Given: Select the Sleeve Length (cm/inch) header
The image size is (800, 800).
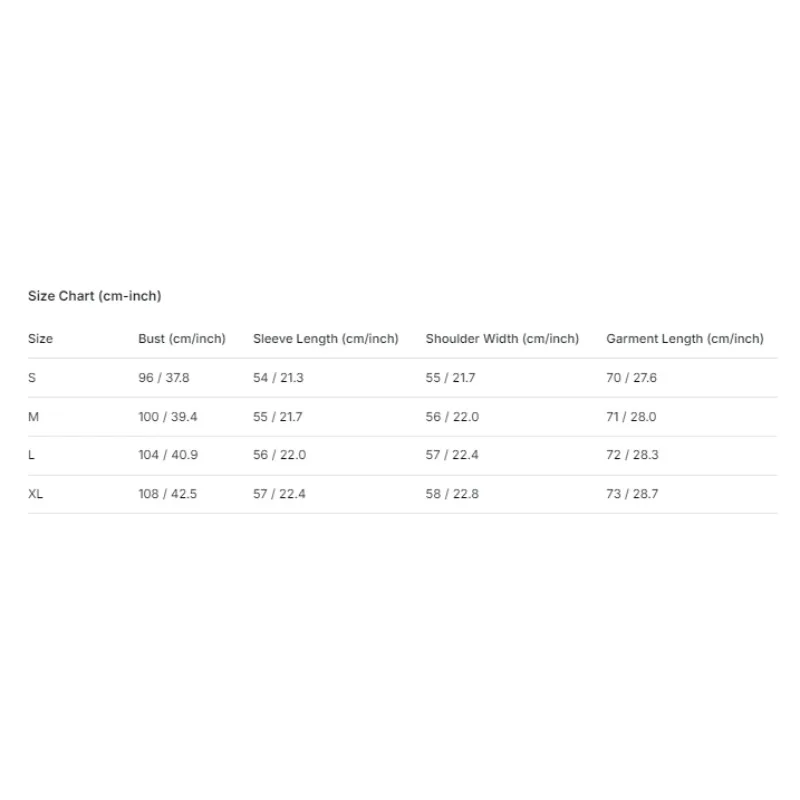Looking at the screenshot, I should pyautogui.click(x=326, y=339).
